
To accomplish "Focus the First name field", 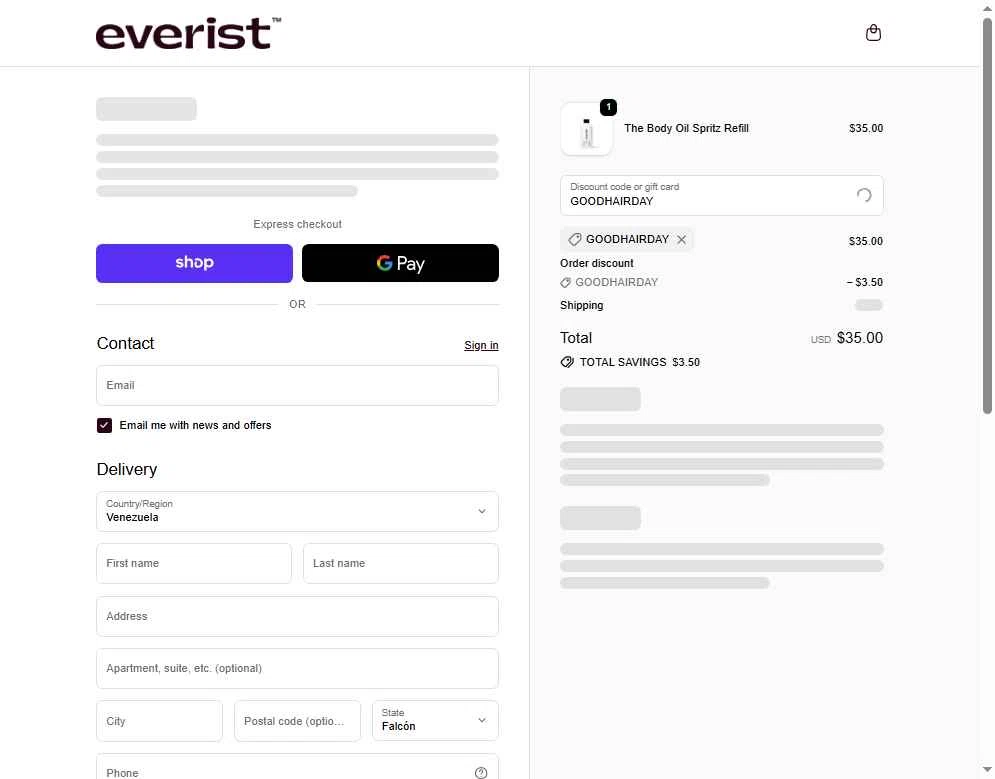I will [x=194, y=563].
